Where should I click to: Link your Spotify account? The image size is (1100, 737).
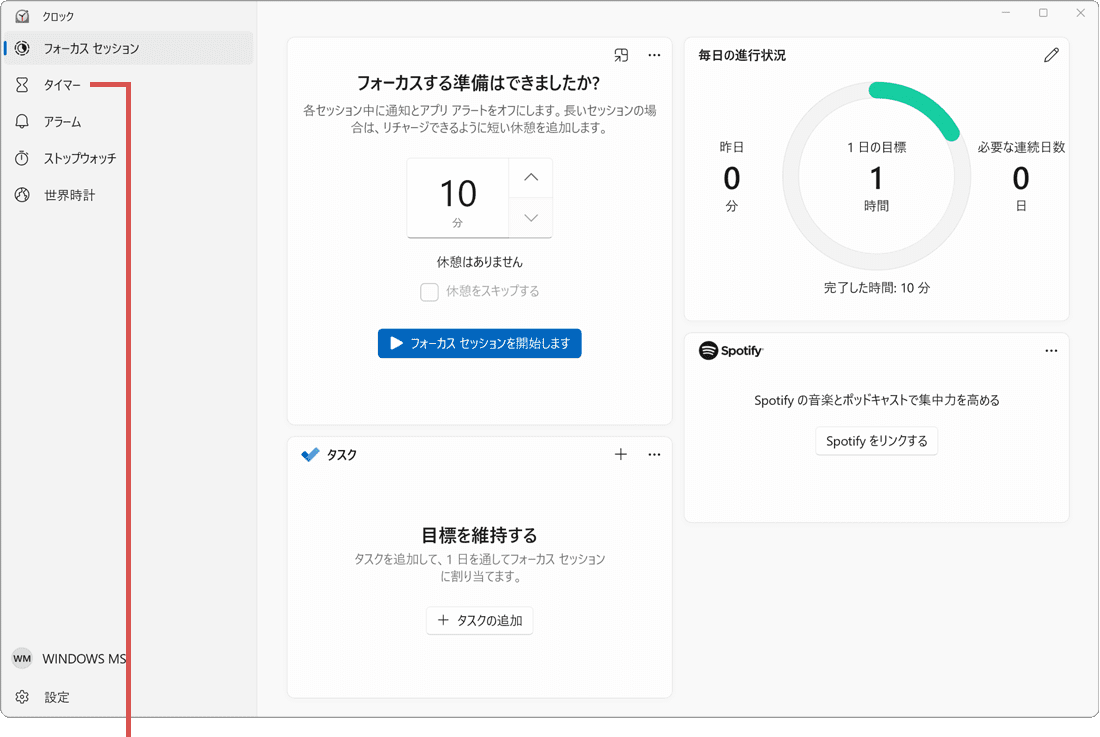(x=876, y=440)
